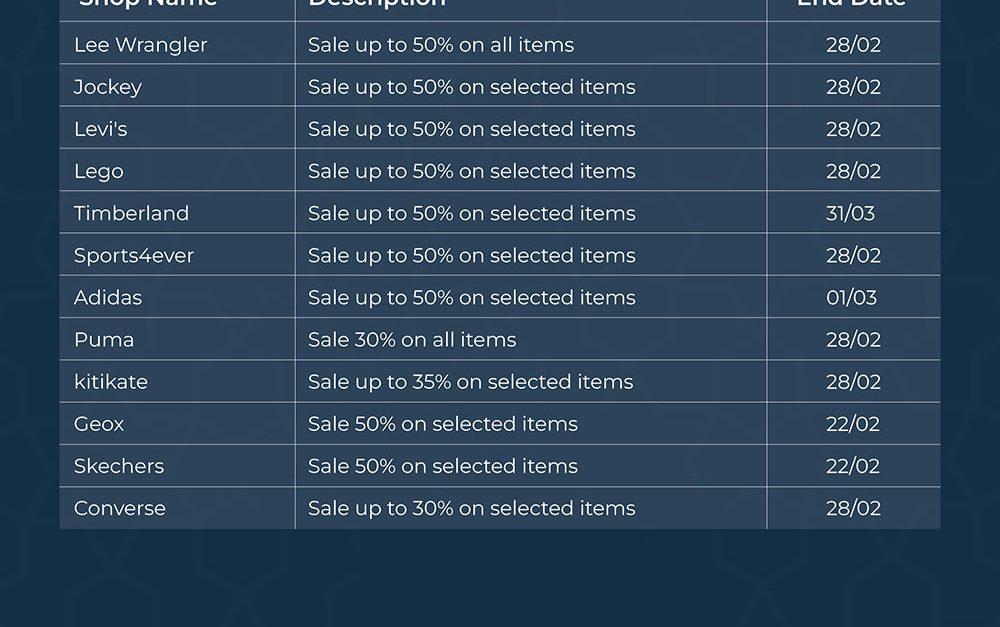Select the Skechers sale description text
1000x627 pixels.
tap(443, 466)
